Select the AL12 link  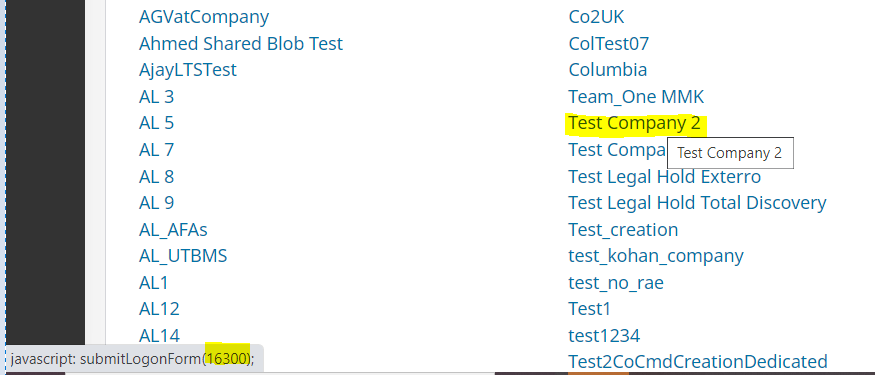[x=159, y=309]
